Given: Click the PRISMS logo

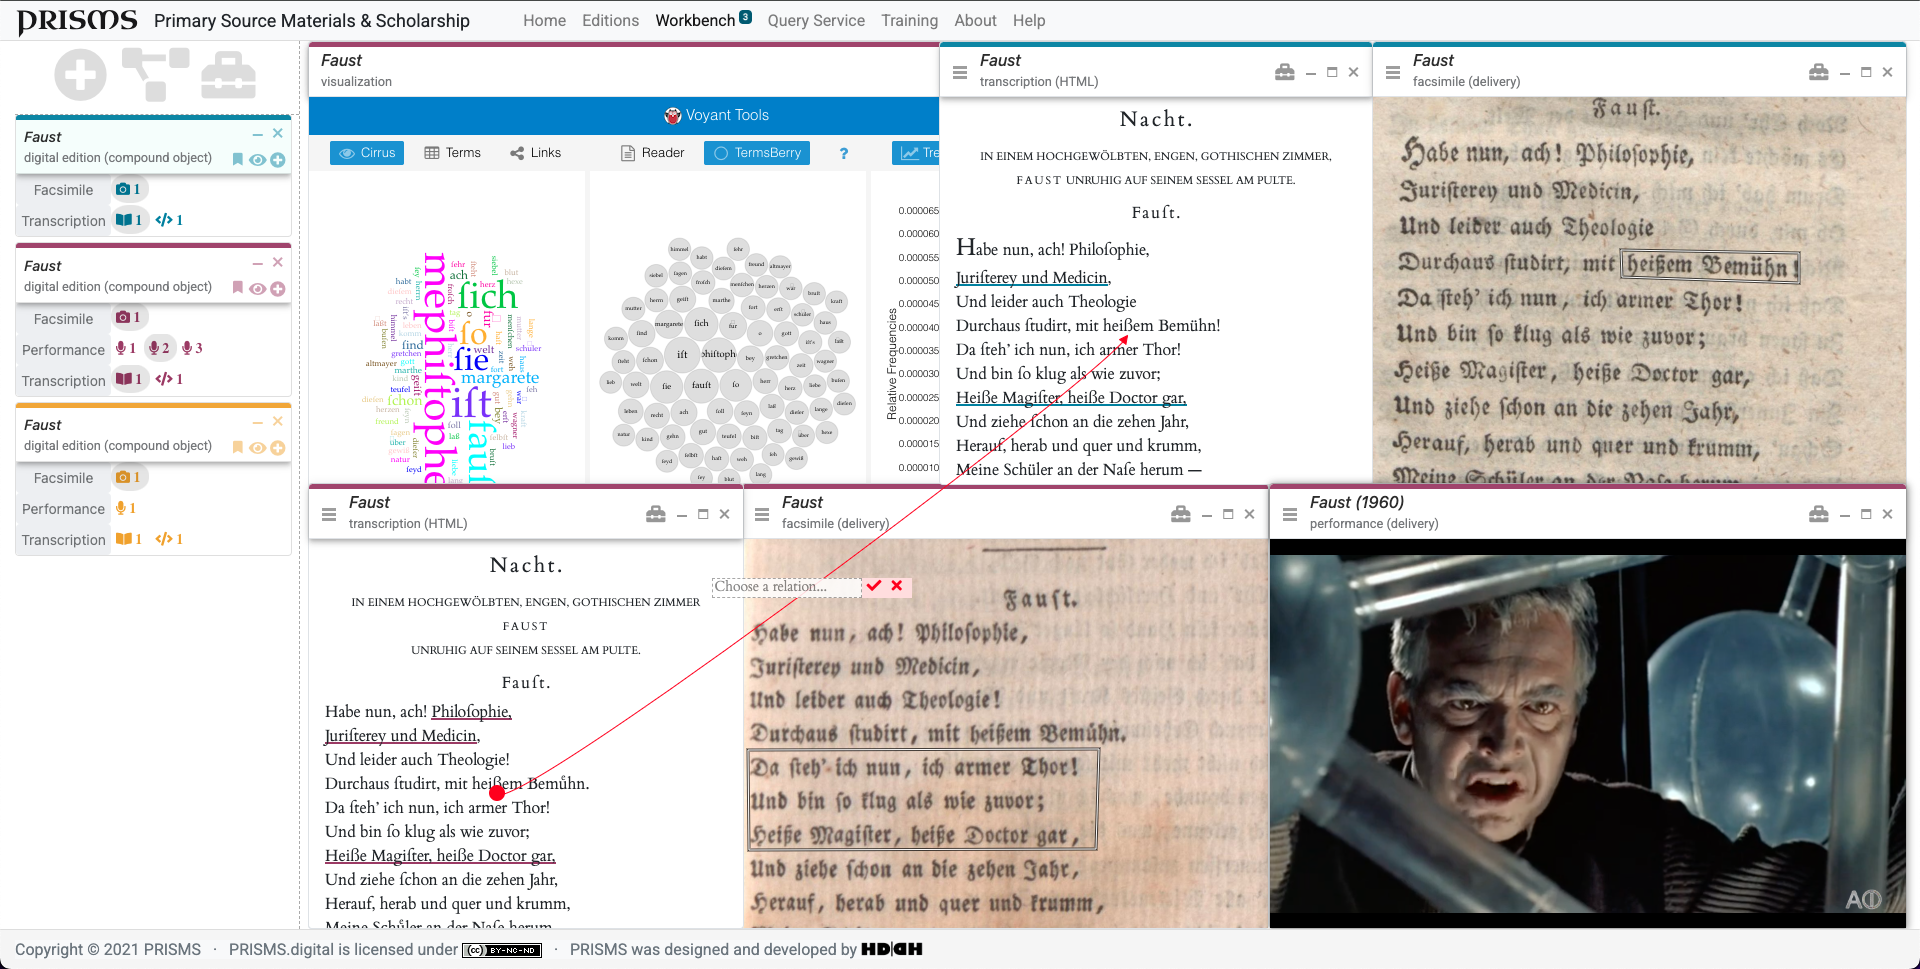Looking at the screenshot, I should point(78,21).
